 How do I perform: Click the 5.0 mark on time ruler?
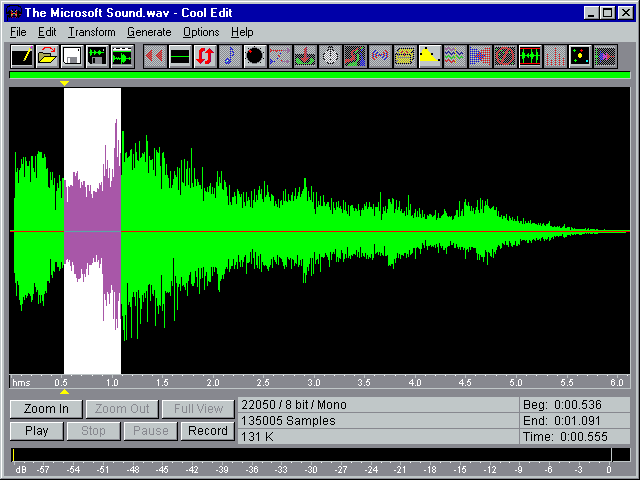516,382
